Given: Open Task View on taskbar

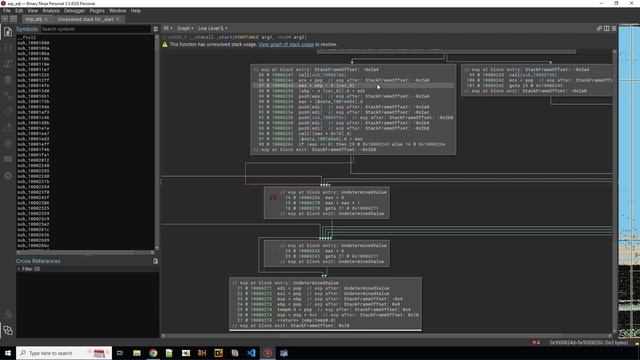Looking at the screenshot, I should coord(120,353).
